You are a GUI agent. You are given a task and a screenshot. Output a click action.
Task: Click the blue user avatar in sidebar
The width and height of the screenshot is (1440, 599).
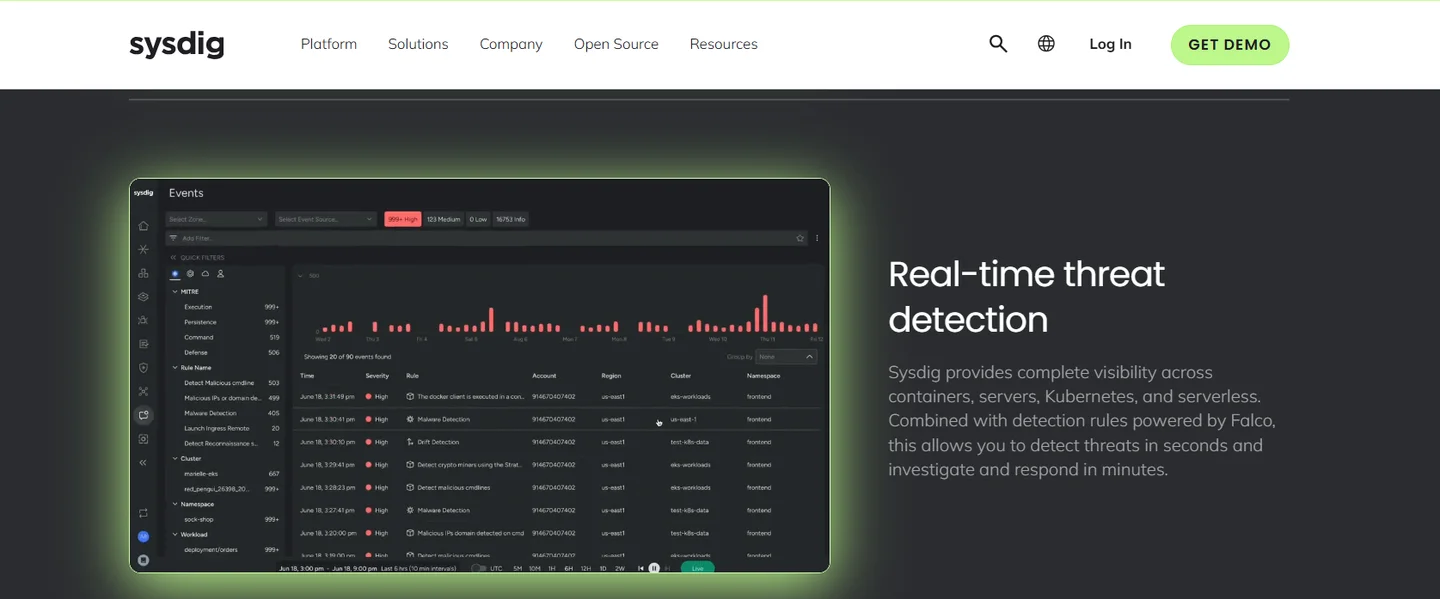click(x=144, y=537)
